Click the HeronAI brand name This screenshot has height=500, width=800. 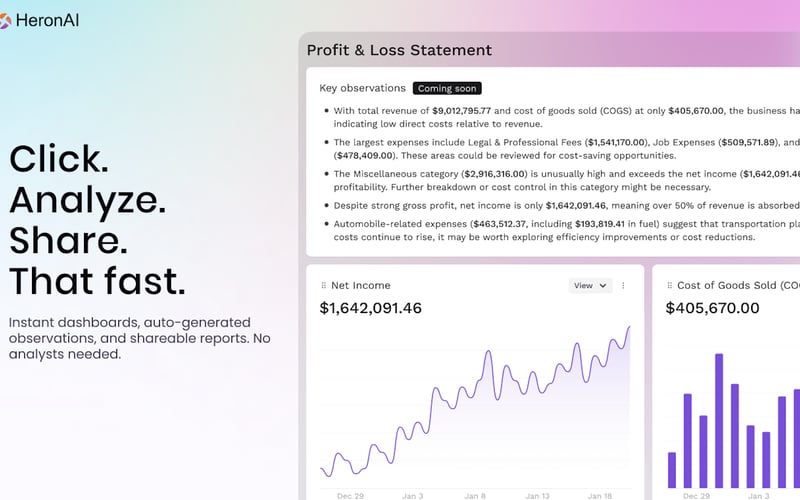(x=47, y=21)
